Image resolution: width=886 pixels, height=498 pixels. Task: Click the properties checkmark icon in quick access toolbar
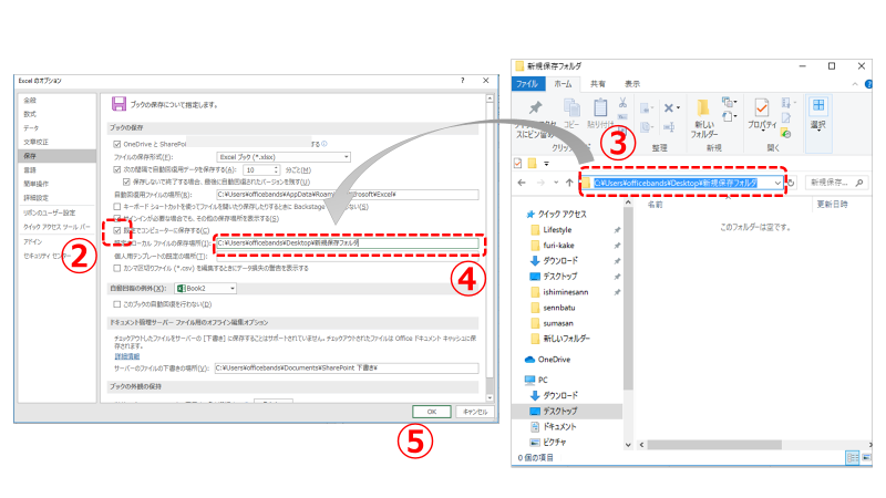[x=518, y=163]
